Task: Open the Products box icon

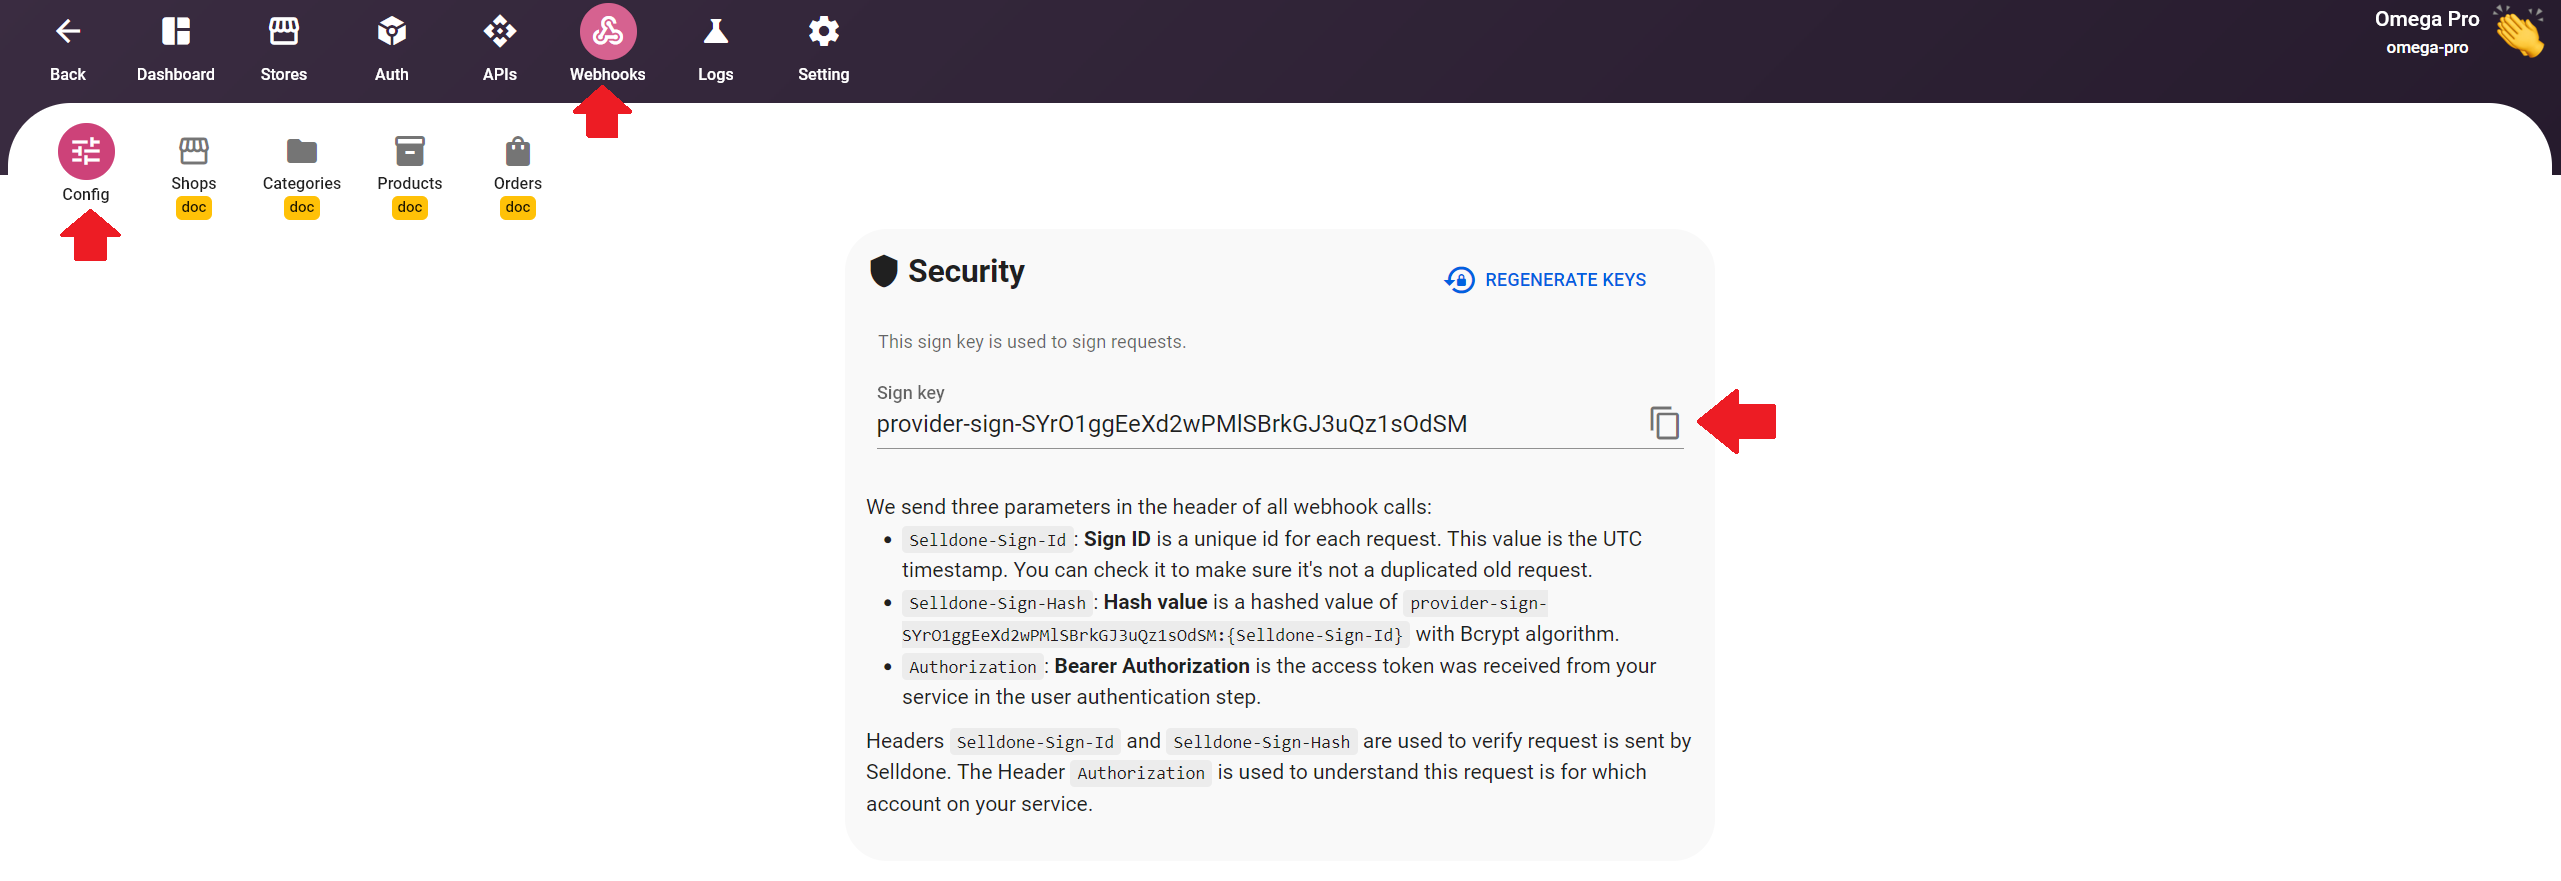Action: [410, 151]
